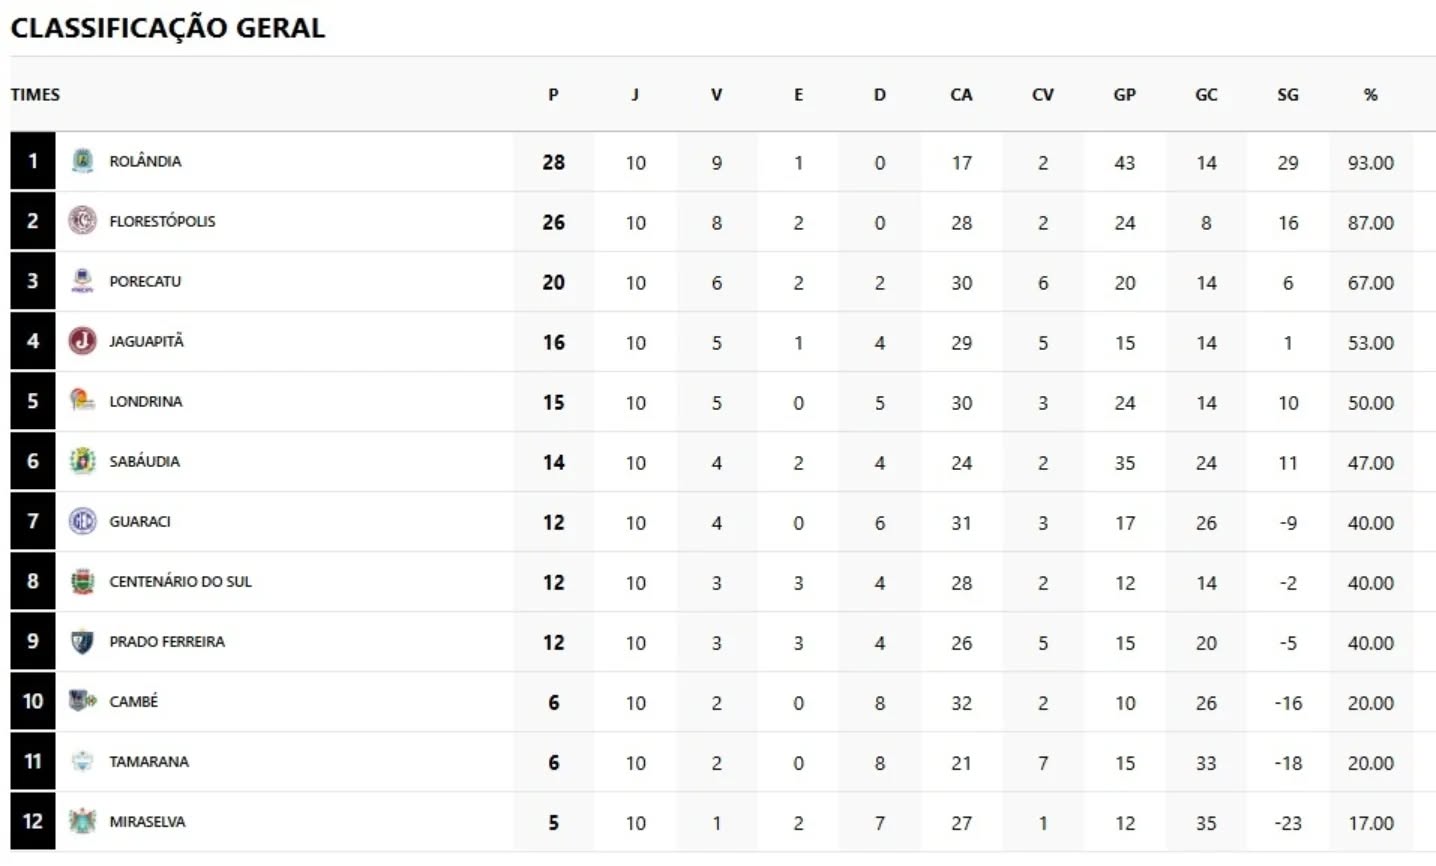Click the Rolândia team crest icon
This screenshot has height=866, width=1436.
[x=83, y=161]
